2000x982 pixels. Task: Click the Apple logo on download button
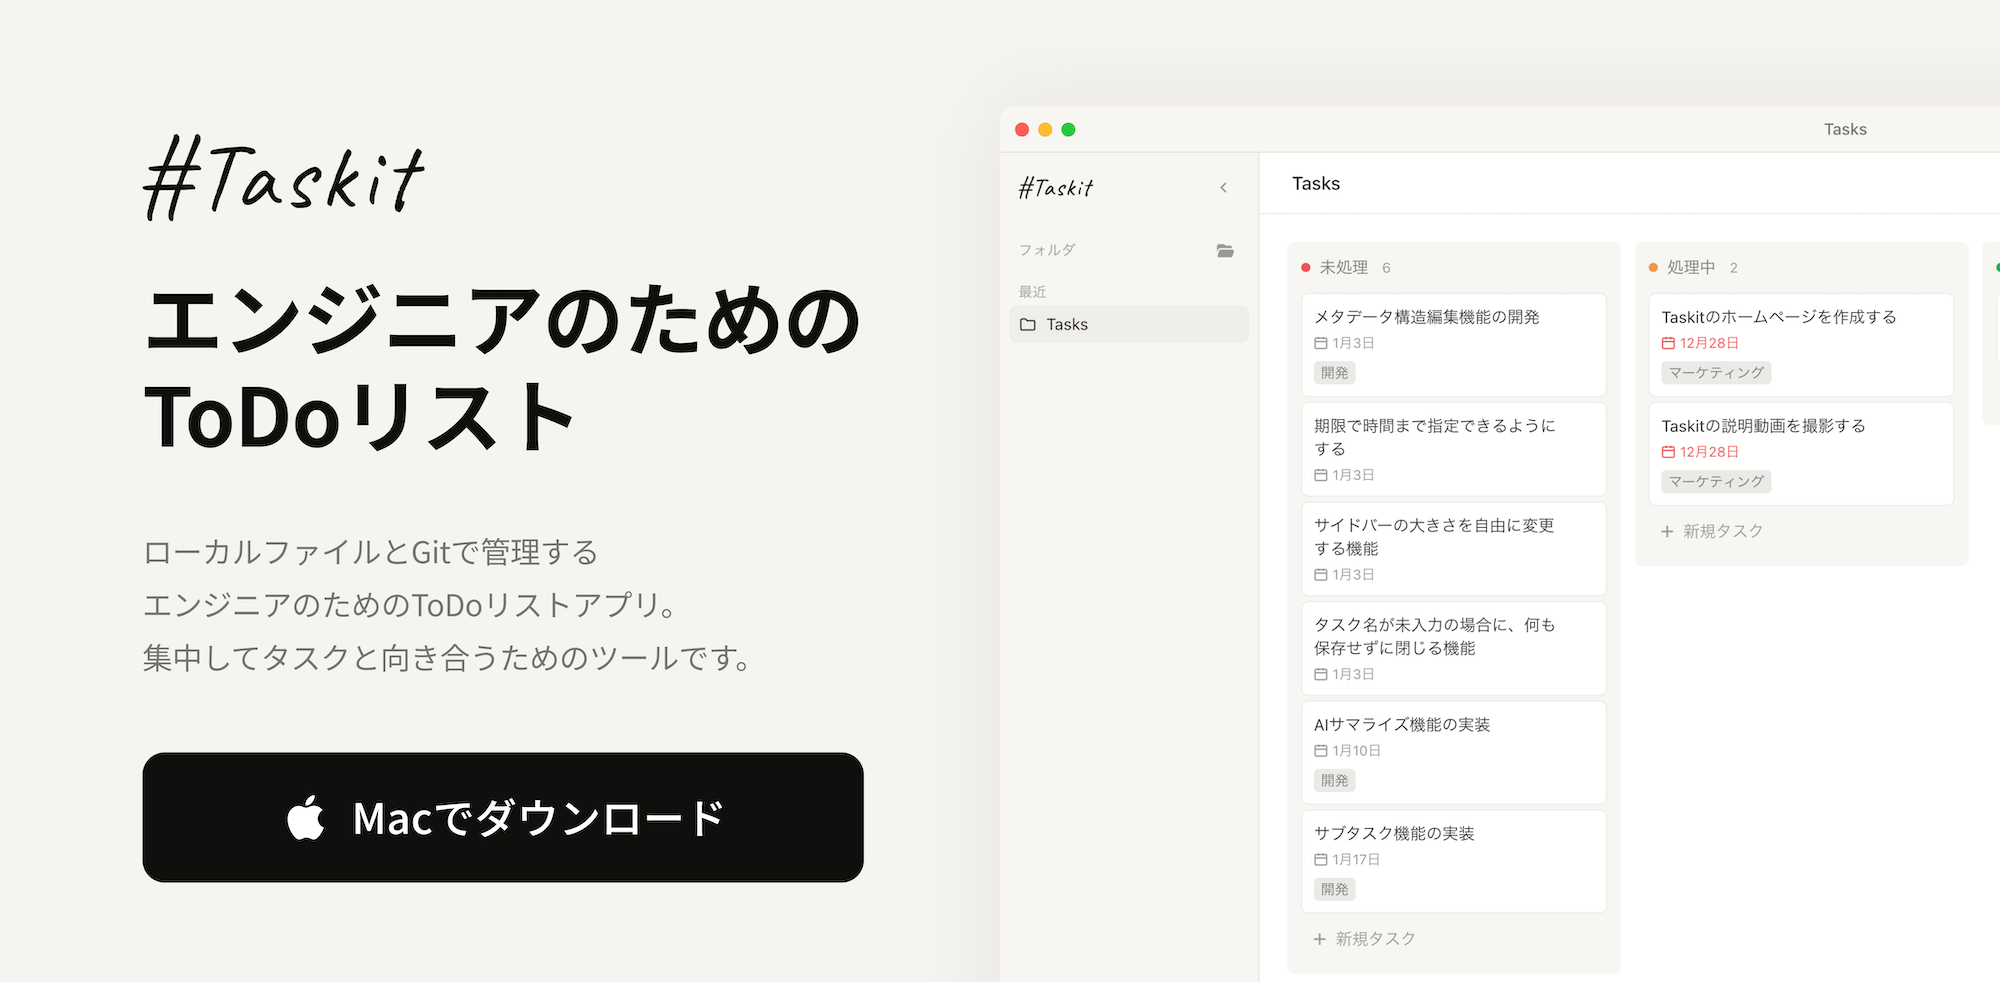click(306, 817)
